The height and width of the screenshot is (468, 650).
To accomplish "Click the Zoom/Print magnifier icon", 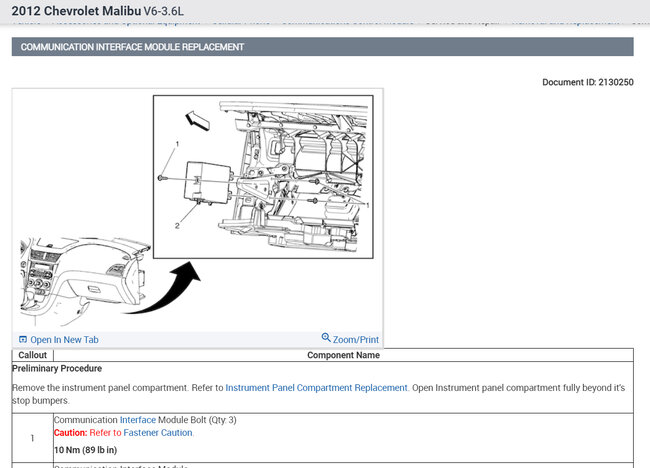I will [x=326, y=338].
